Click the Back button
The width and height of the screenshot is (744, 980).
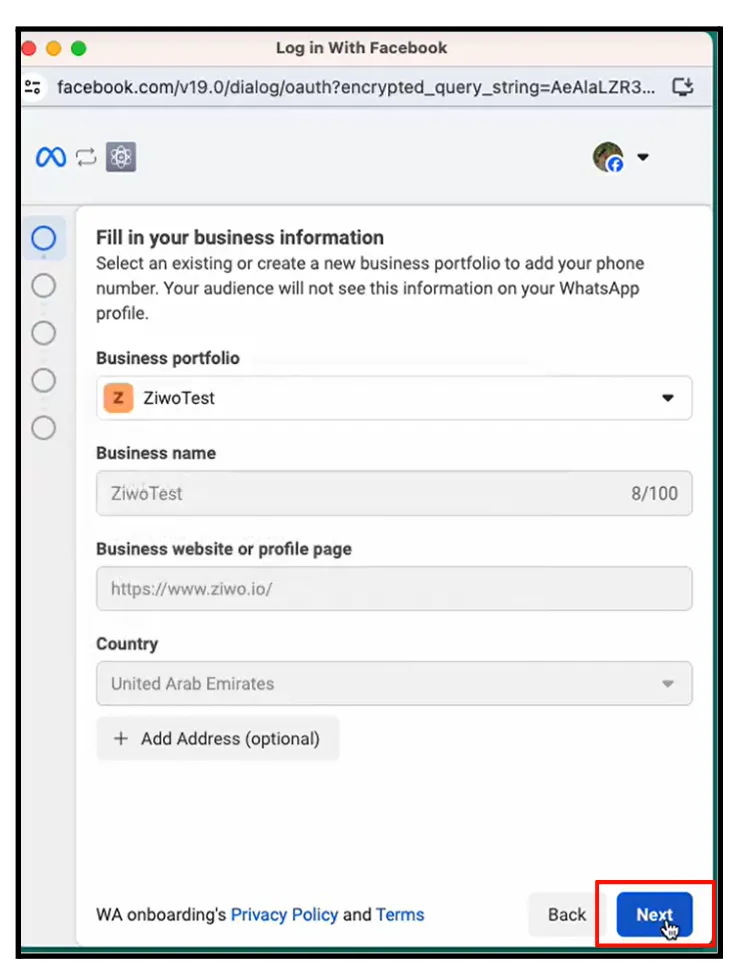tap(566, 914)
